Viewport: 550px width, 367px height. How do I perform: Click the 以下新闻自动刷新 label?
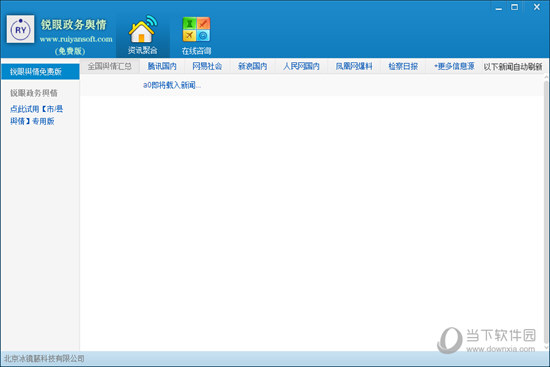(x=513, y=67)
